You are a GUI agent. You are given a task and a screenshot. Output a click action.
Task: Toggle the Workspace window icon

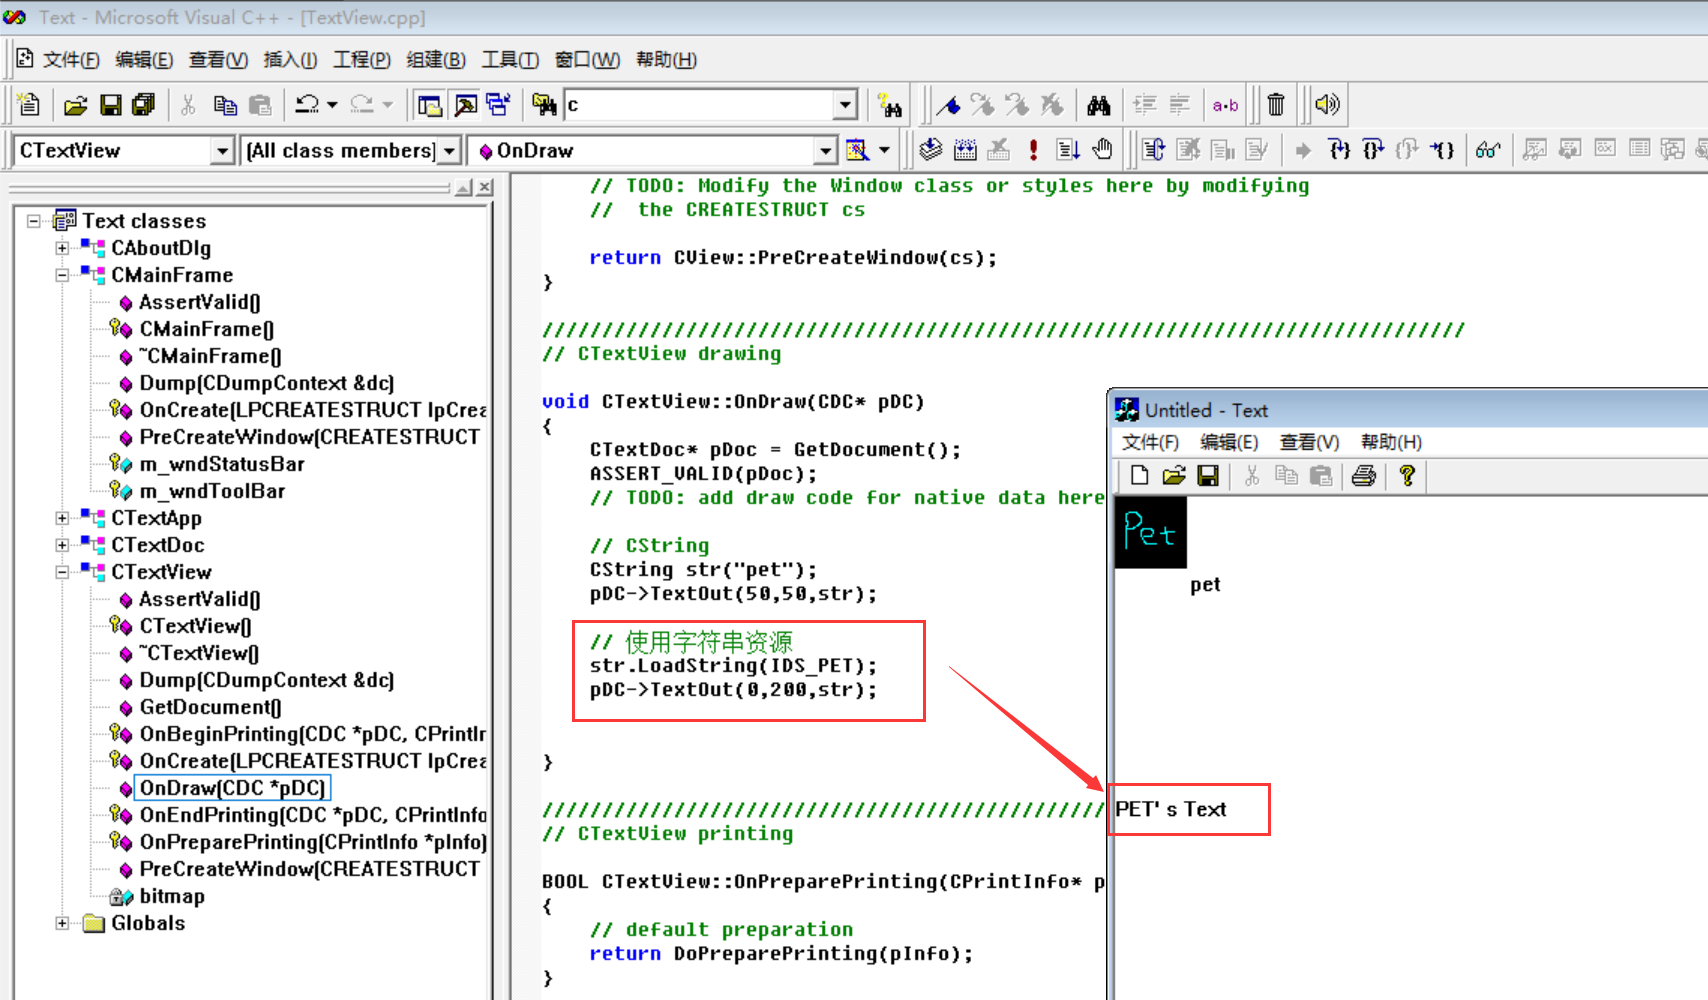click(430, 104)
